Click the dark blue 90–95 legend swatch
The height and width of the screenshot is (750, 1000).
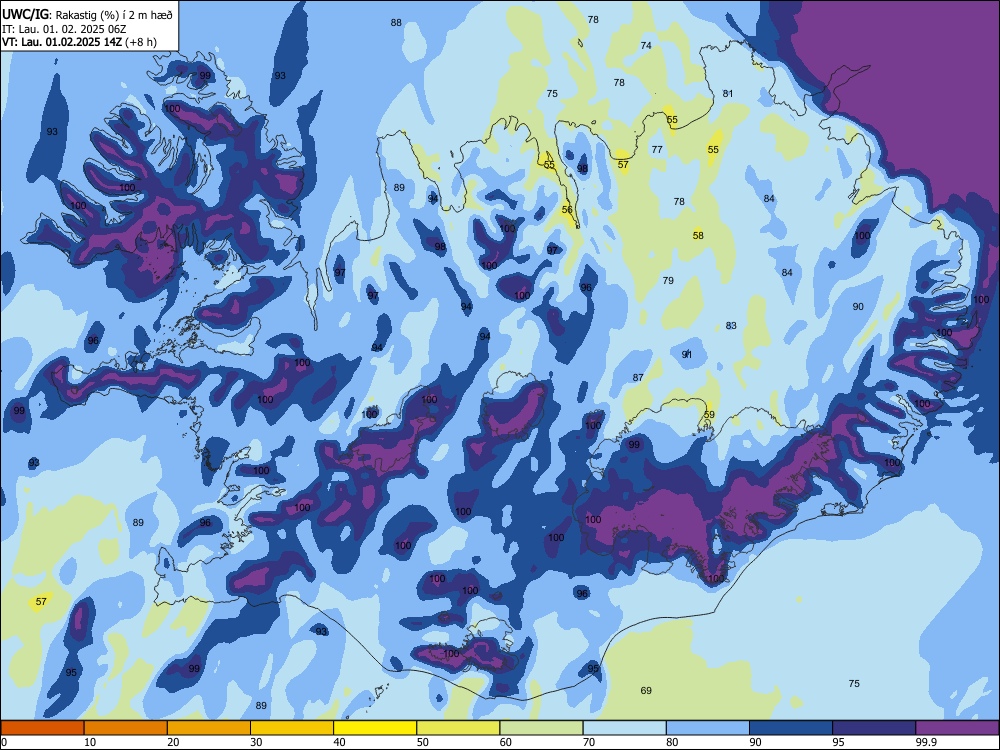pyautogui.click(x=791, y=728)
